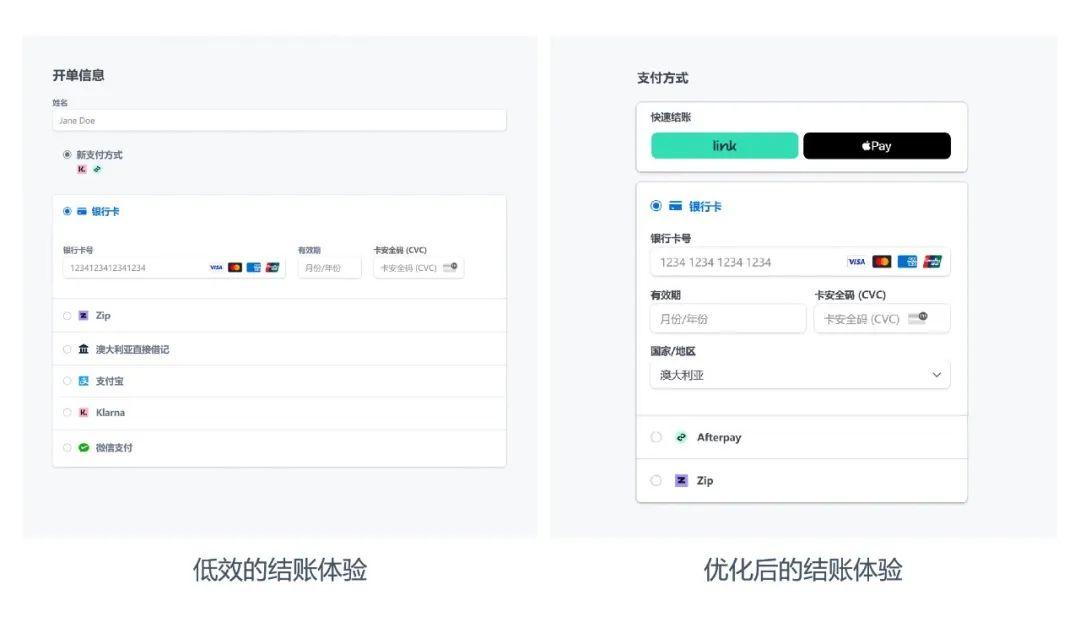Viewport: 1080px width, 617px height.
Task: Click the Alipay icon beside 支付宝
Action: (x=83, y=380)
